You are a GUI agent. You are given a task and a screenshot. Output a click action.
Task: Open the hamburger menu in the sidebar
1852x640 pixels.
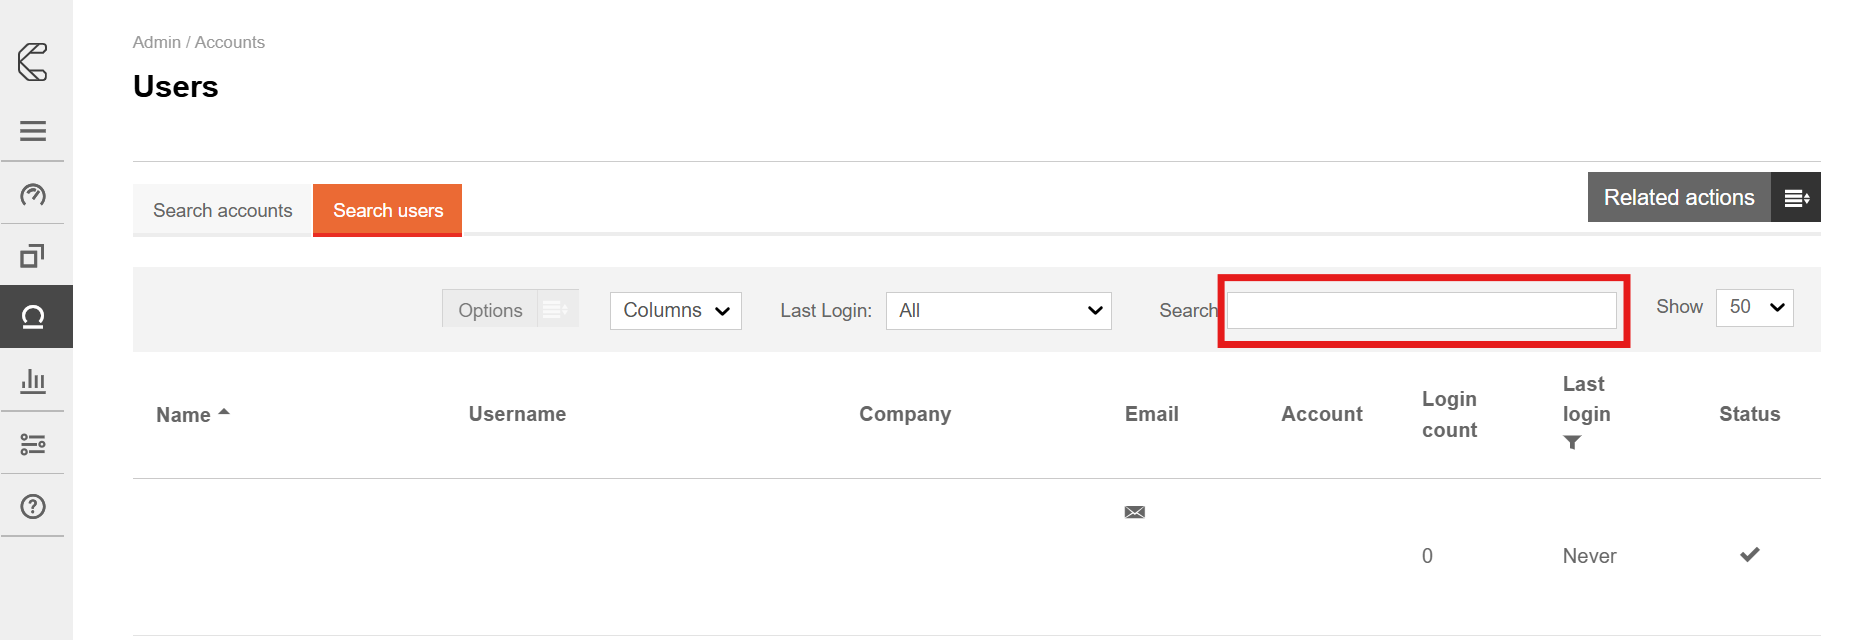(x=33, y=131)
